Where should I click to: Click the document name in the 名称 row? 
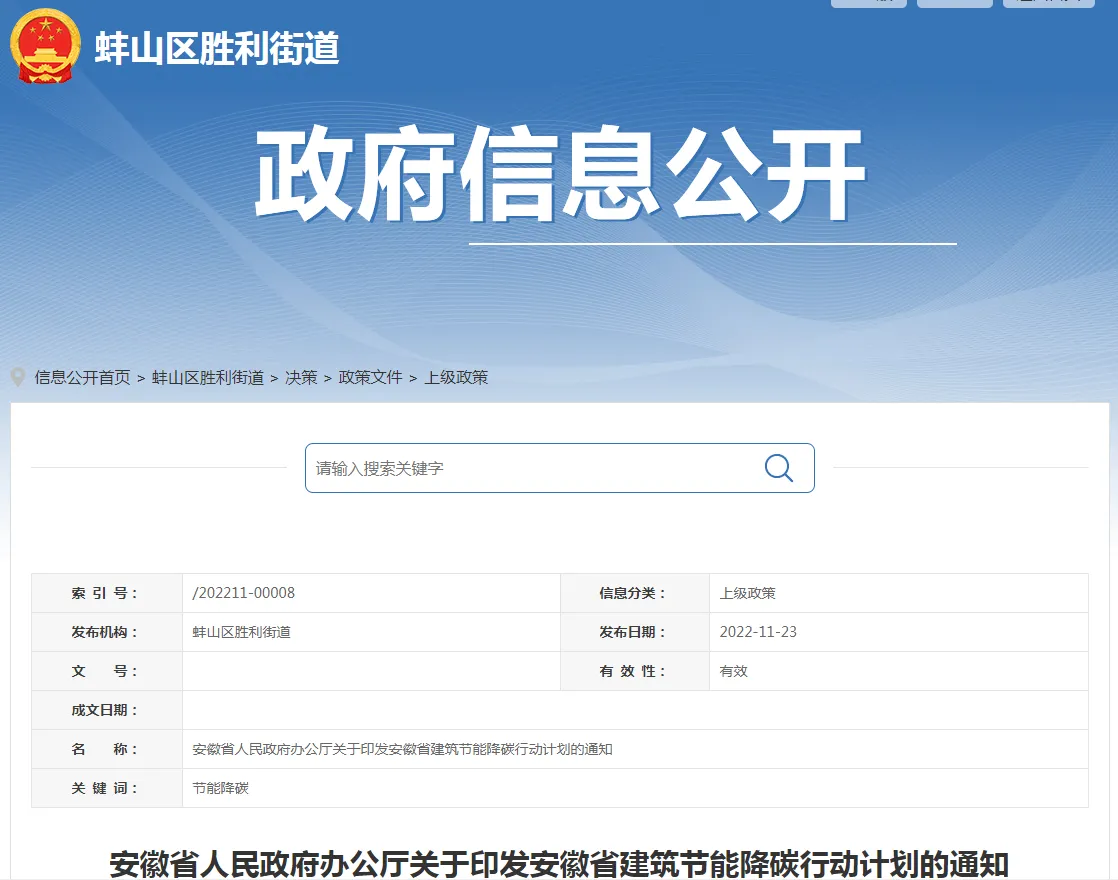tap(402, 749)
